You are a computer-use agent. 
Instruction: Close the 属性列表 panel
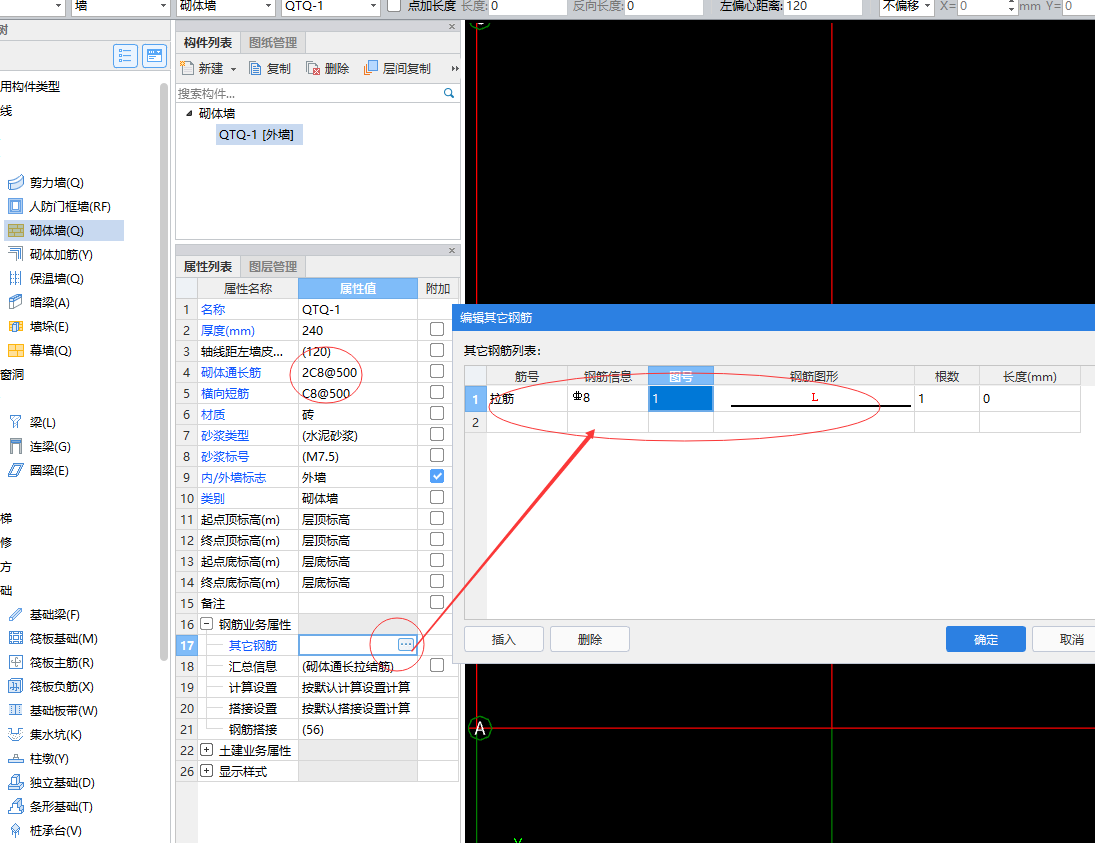(452, 250)
